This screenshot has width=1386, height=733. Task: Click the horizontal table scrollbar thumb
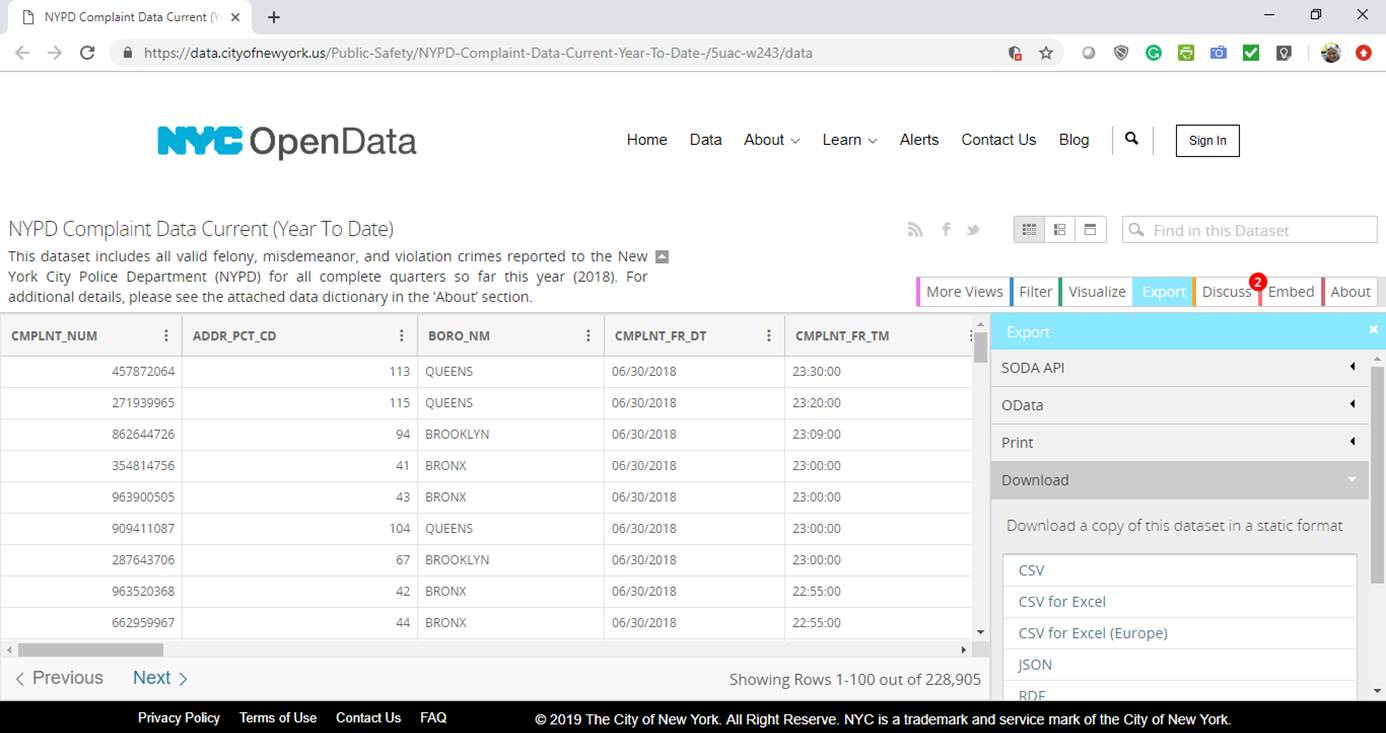click(90, 650)
